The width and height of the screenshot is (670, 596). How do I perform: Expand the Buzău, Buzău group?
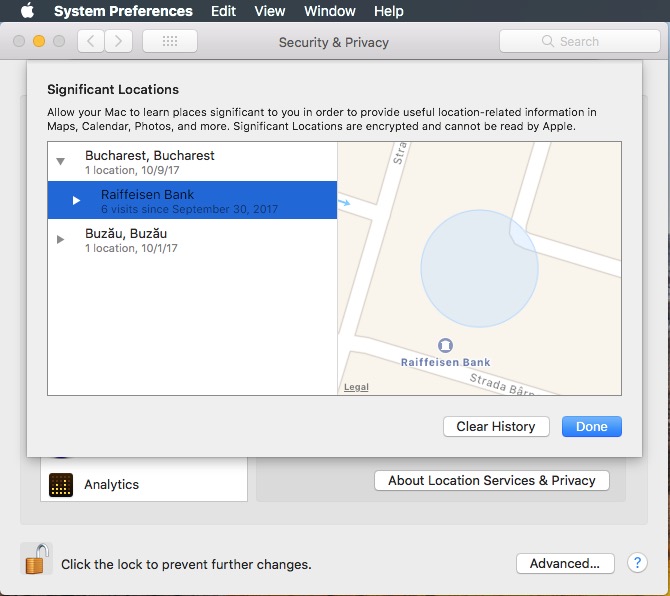click(x=60, y=239)
